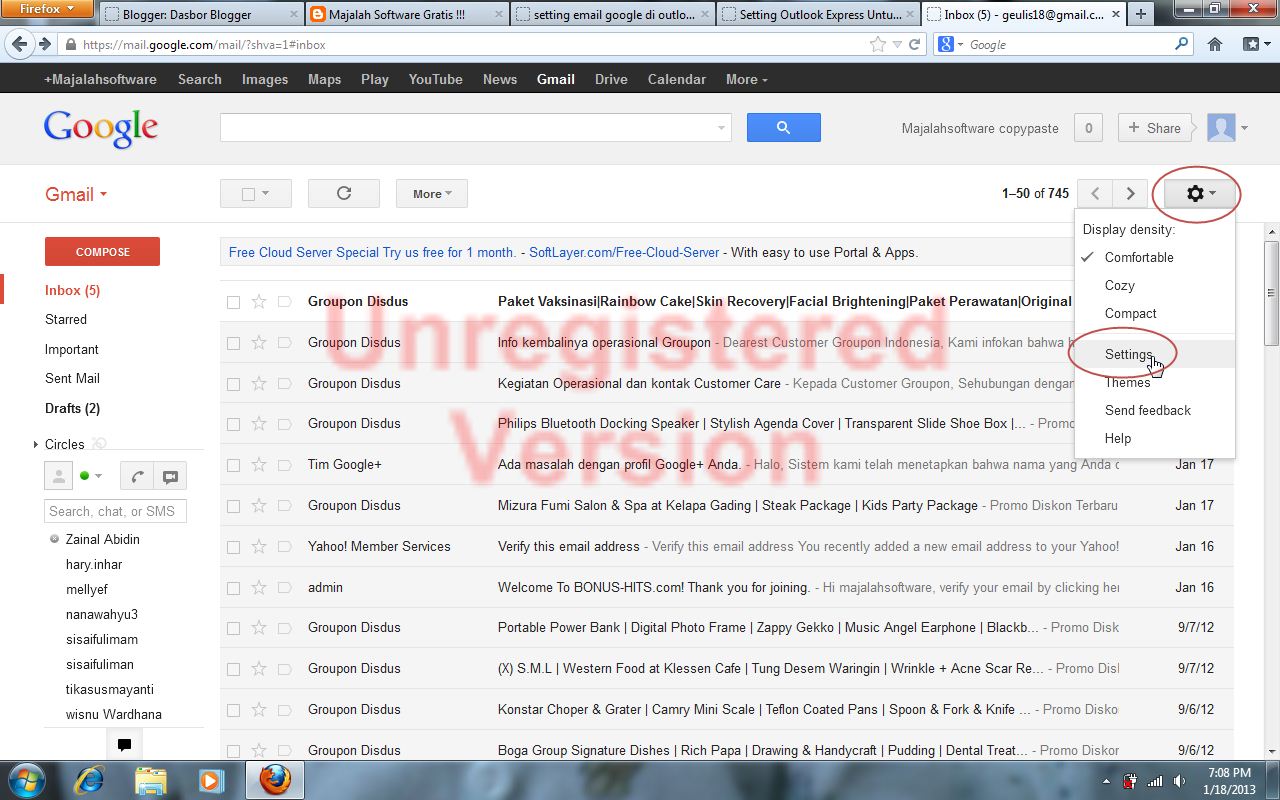
Task: Click the browser forward arrow
Action: click(x=44, y=45)
